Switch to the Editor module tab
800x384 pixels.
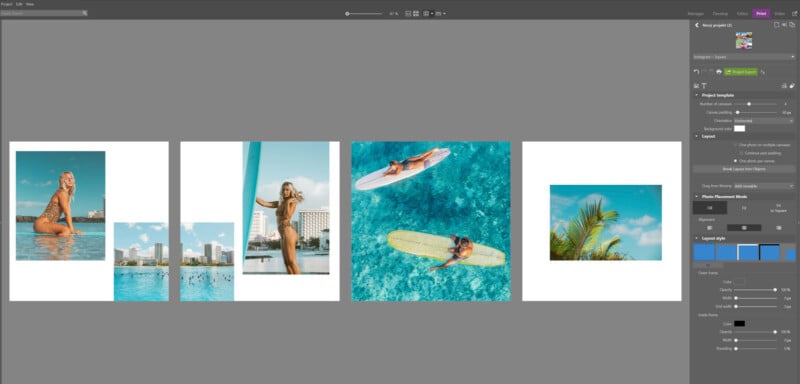pos(742,14)
